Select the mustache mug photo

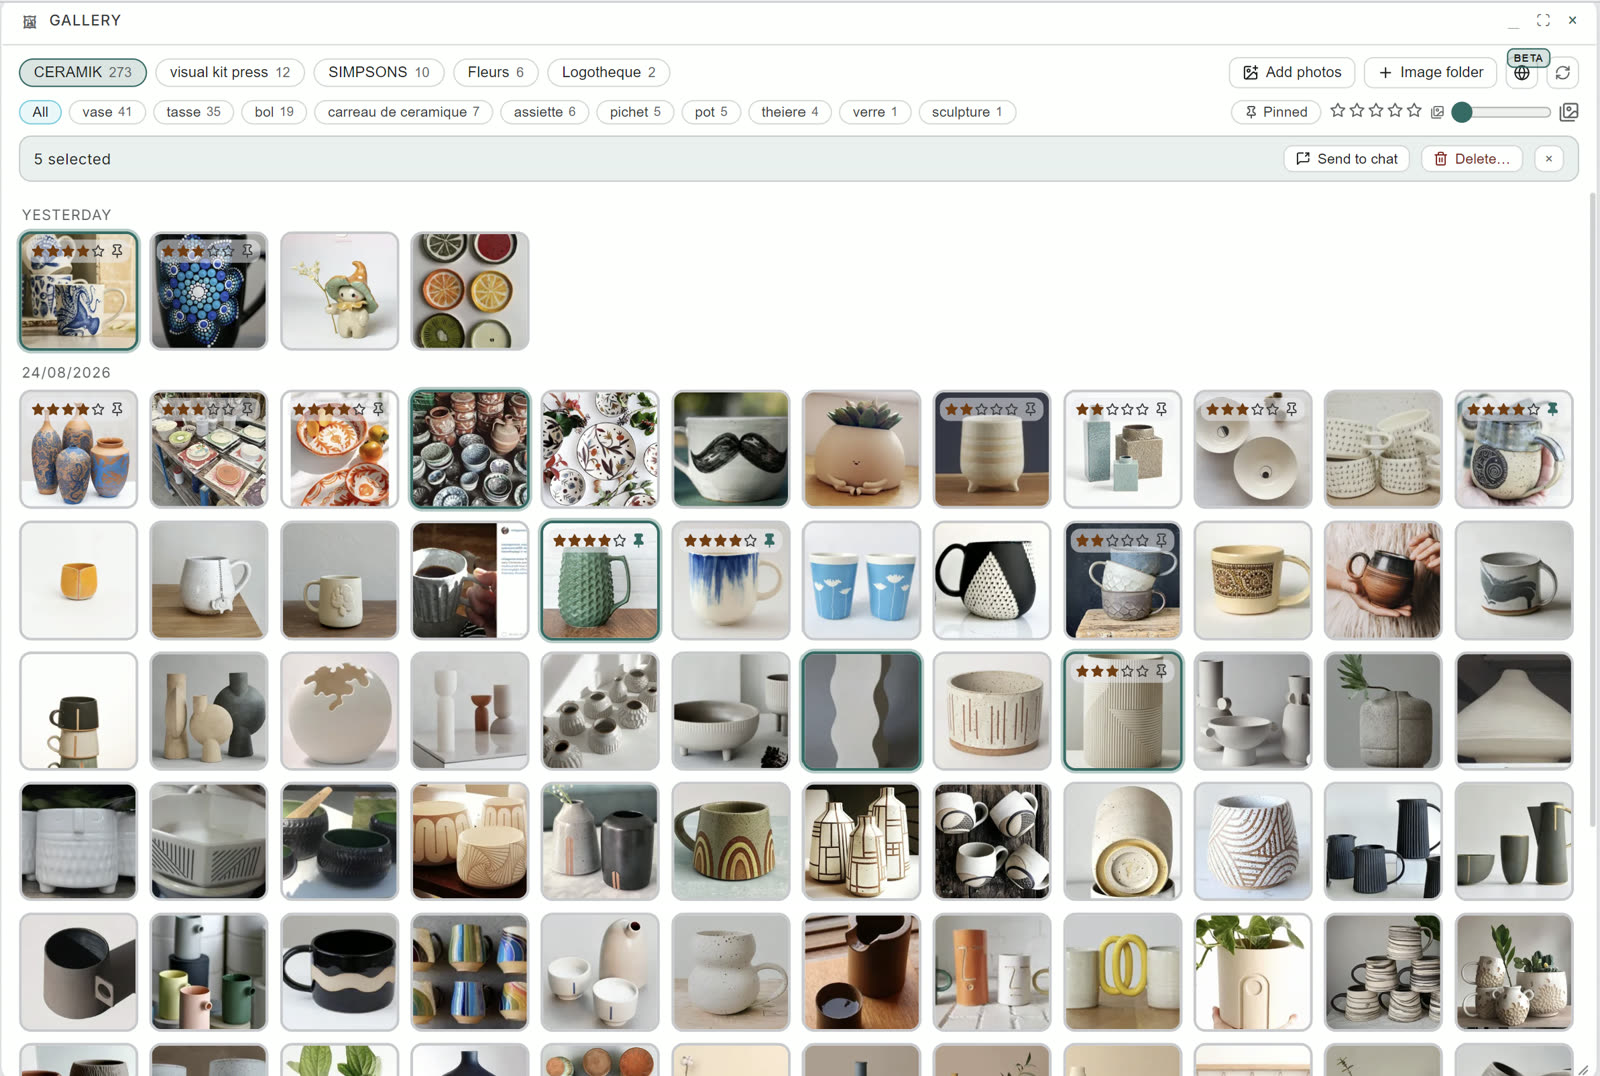(x=731, y=449)
